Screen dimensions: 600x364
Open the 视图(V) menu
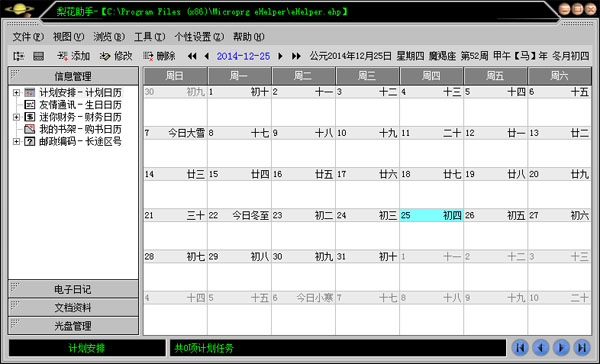click(68, 37)
